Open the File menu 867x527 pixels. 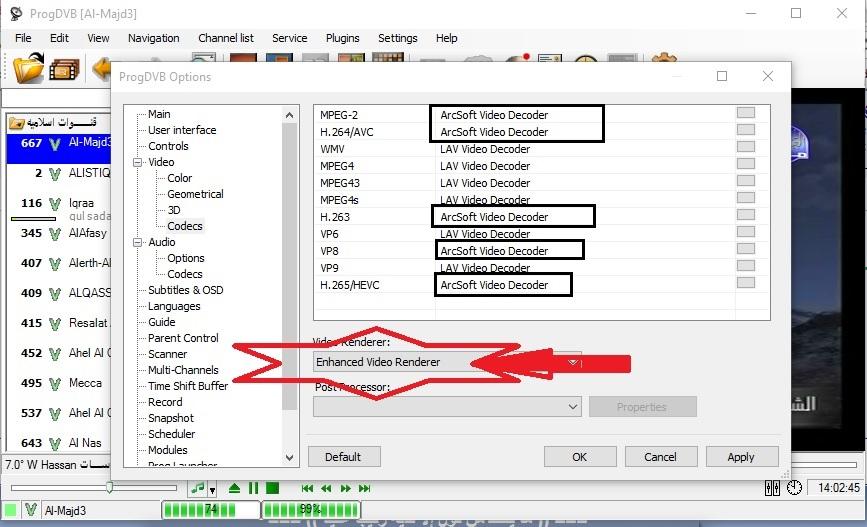pyautogui.click(x=23, y=38)
